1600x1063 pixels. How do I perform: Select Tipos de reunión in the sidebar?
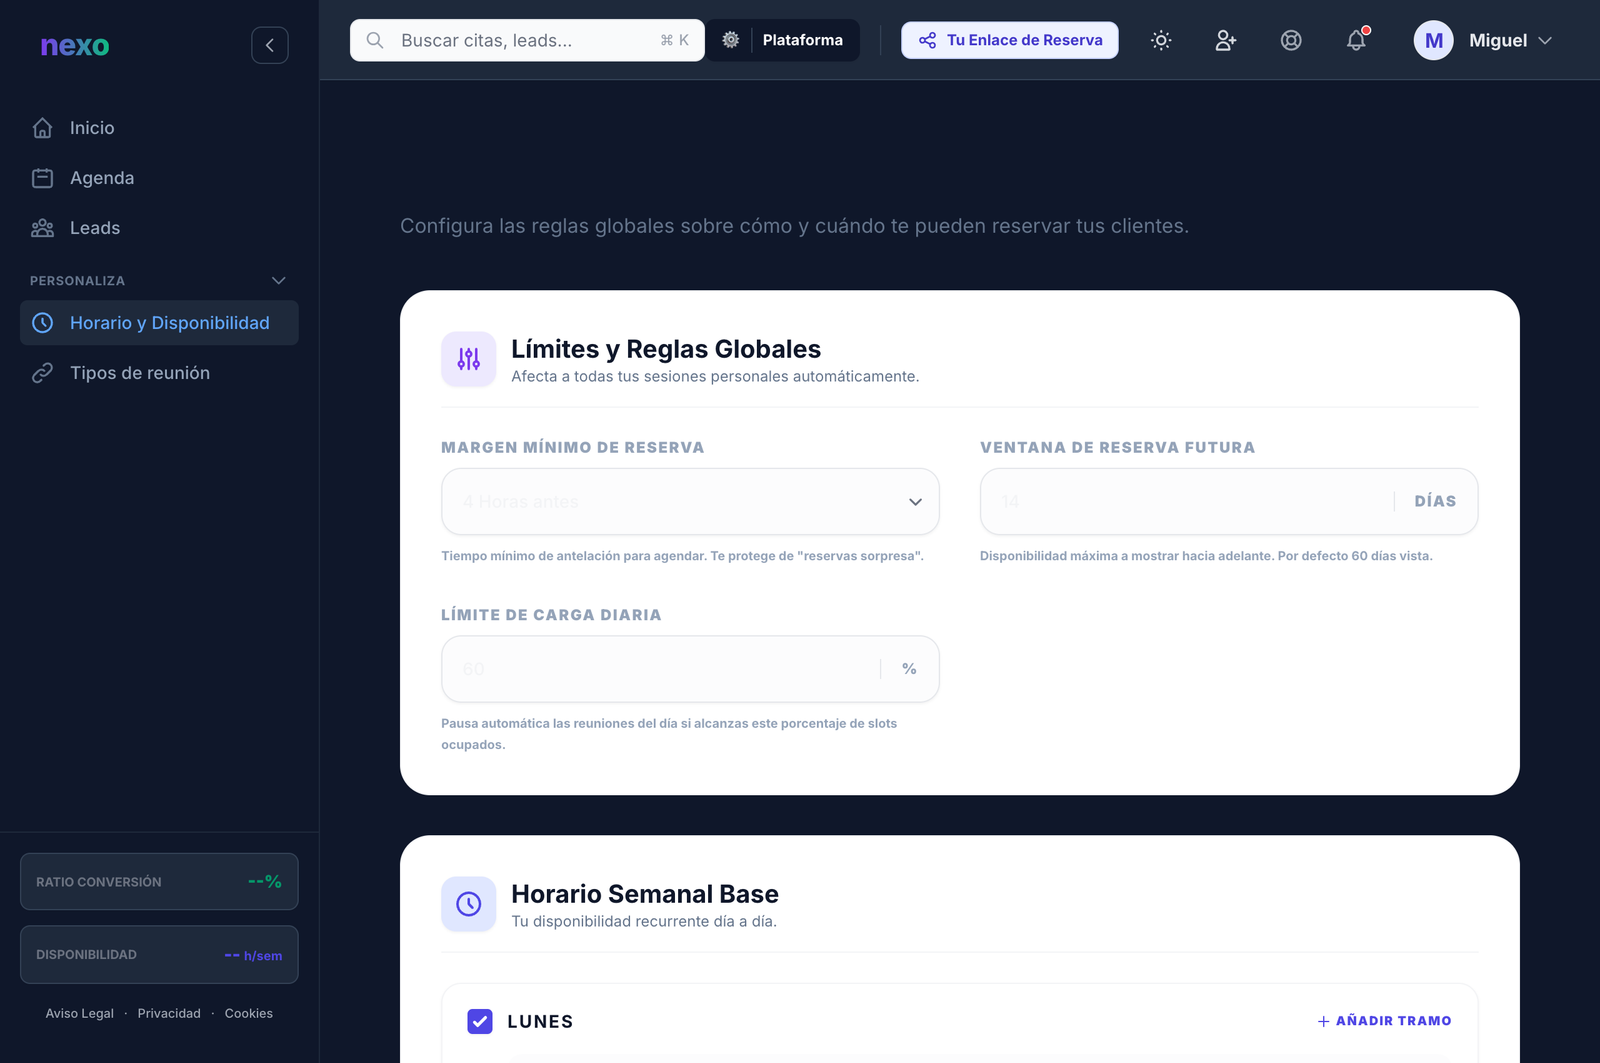tap(139, 372)
